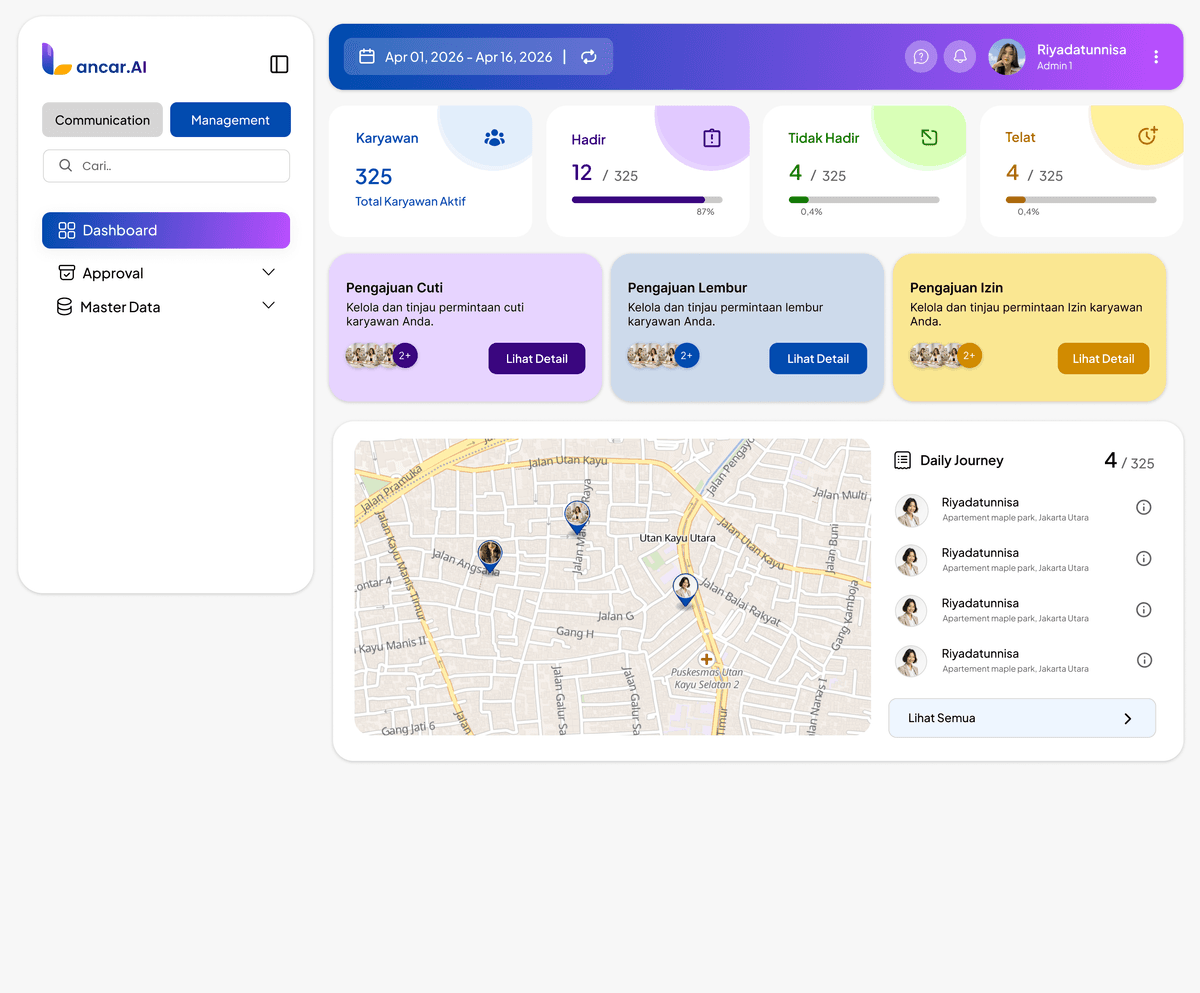Expand the Master Data chevron
Image resolution: width=1200 pixels, height=993 pixels.
pos(268,305)
